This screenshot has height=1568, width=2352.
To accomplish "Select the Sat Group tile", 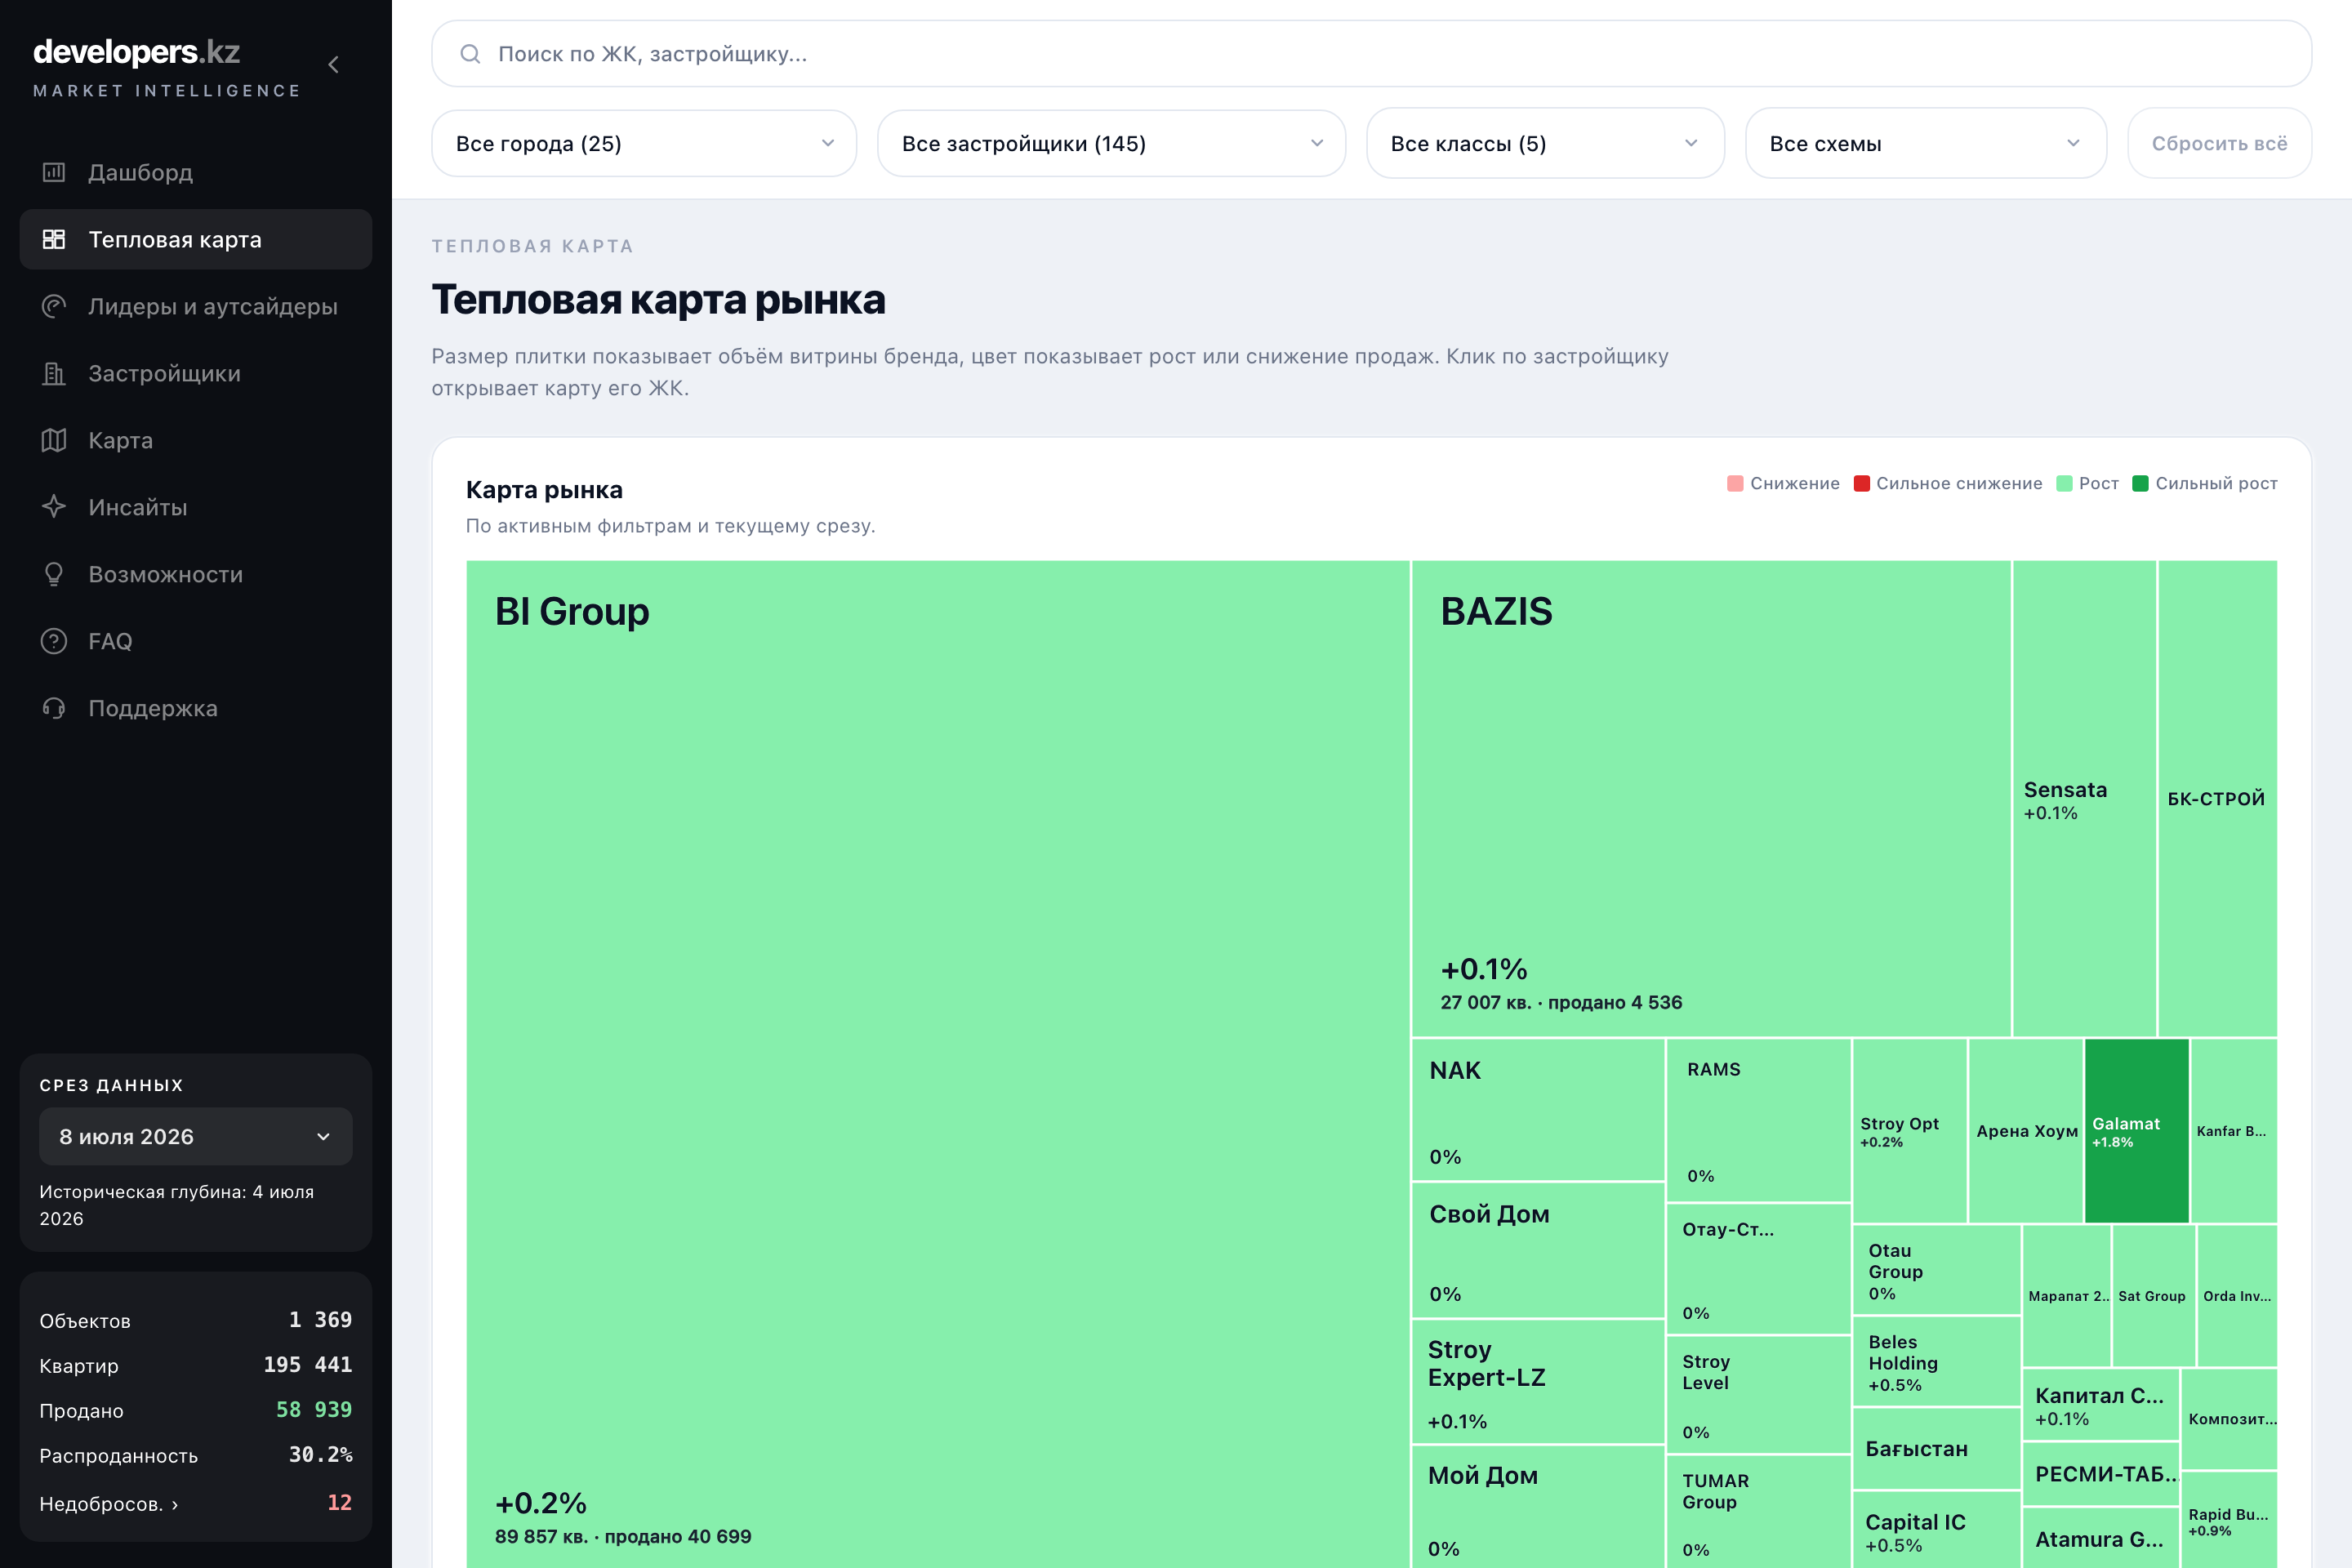I will click(x=2154, y=1296).
